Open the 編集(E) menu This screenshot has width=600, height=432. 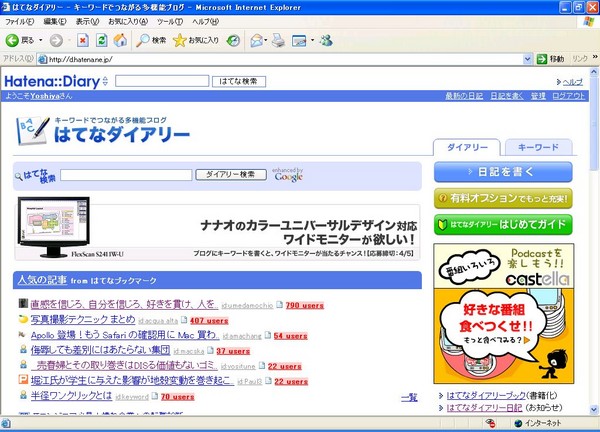click(x=55, y=22)
